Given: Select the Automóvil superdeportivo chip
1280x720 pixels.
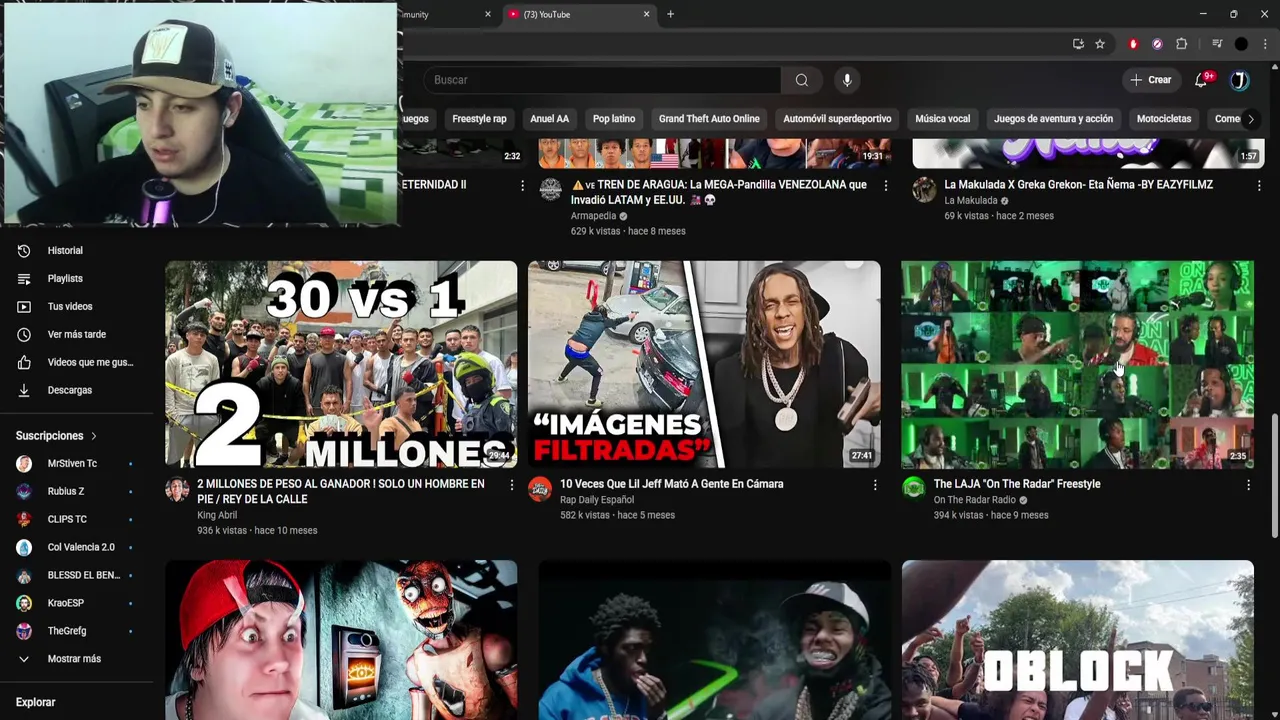Looking at the screenshot, I should pos(837,119).
